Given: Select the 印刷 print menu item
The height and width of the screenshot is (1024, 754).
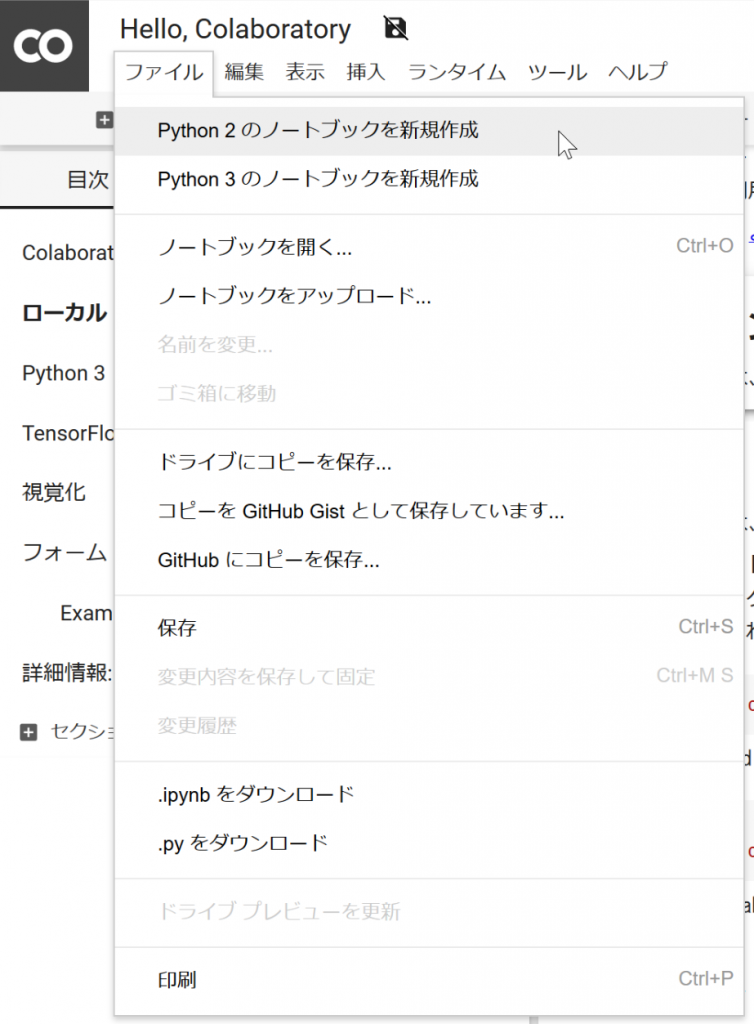Looking at the screenshot, I should coord(177,979).
